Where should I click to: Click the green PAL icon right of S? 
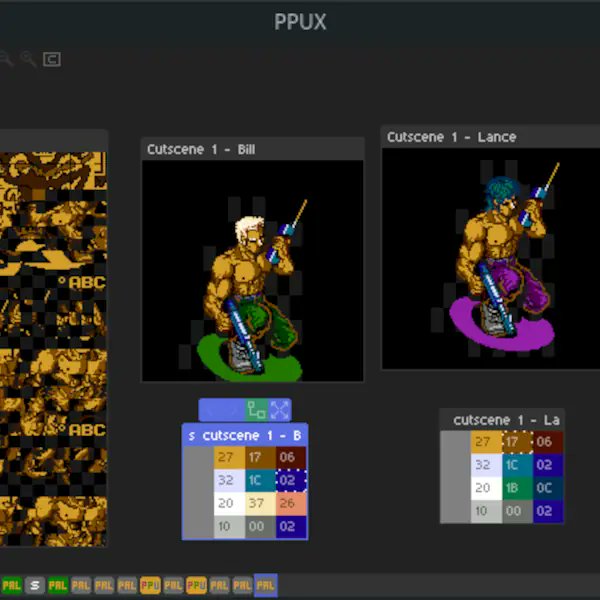tap(58, 585)
